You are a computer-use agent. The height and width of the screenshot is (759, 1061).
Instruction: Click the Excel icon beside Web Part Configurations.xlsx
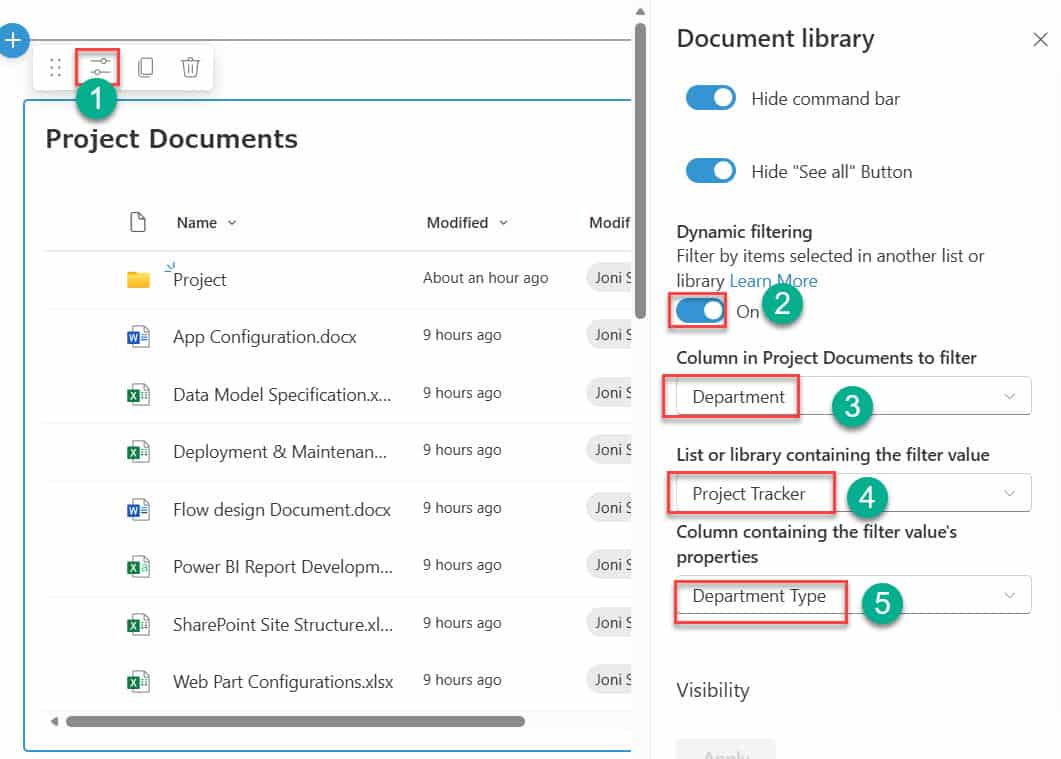139,679
